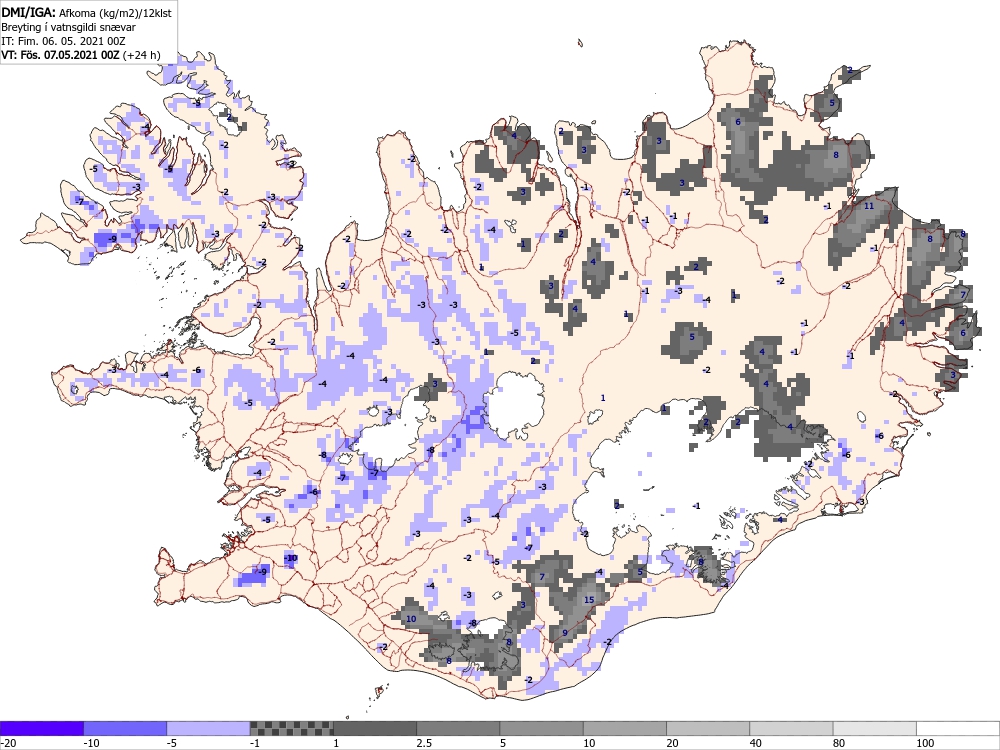Click the medium blue -10 to -5 legend swatch
This screenshot has height=750, width=1000.
coord(125,728)
